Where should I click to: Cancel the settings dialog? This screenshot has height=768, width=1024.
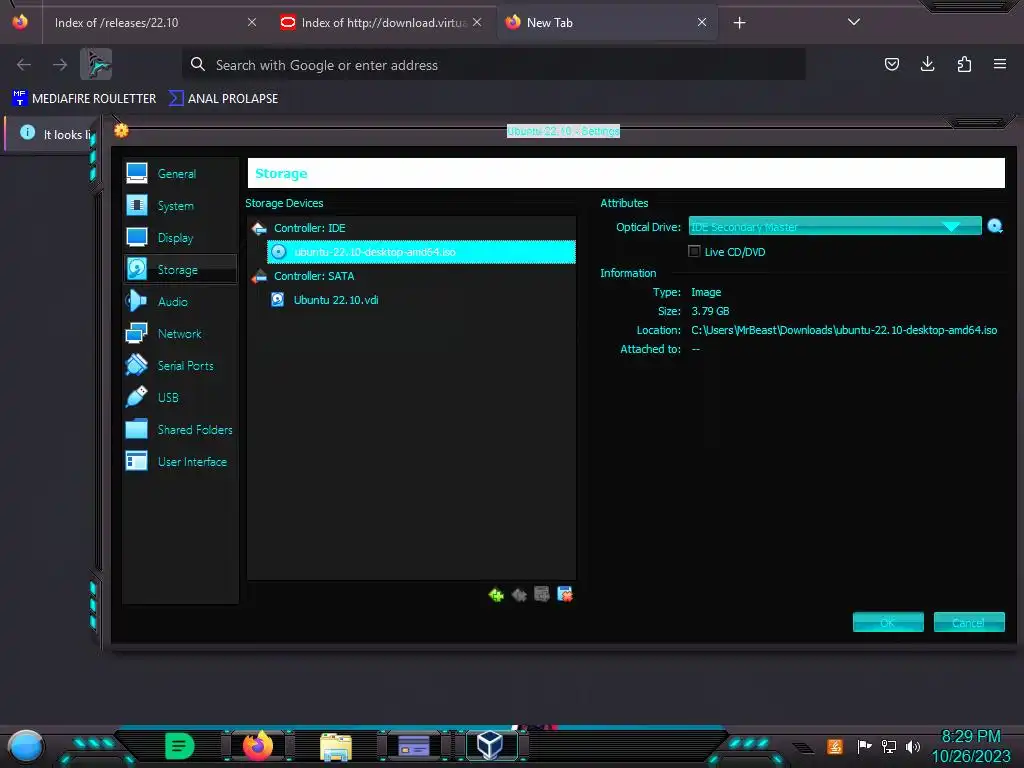[x=969, y=622]
